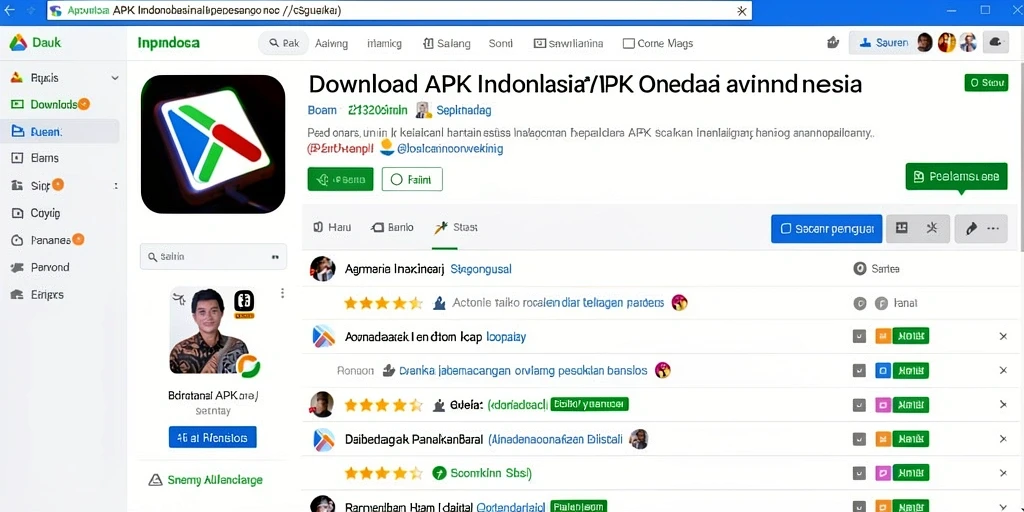
Task: Open the Snwilianina header menu
Action: coord(568,44)
